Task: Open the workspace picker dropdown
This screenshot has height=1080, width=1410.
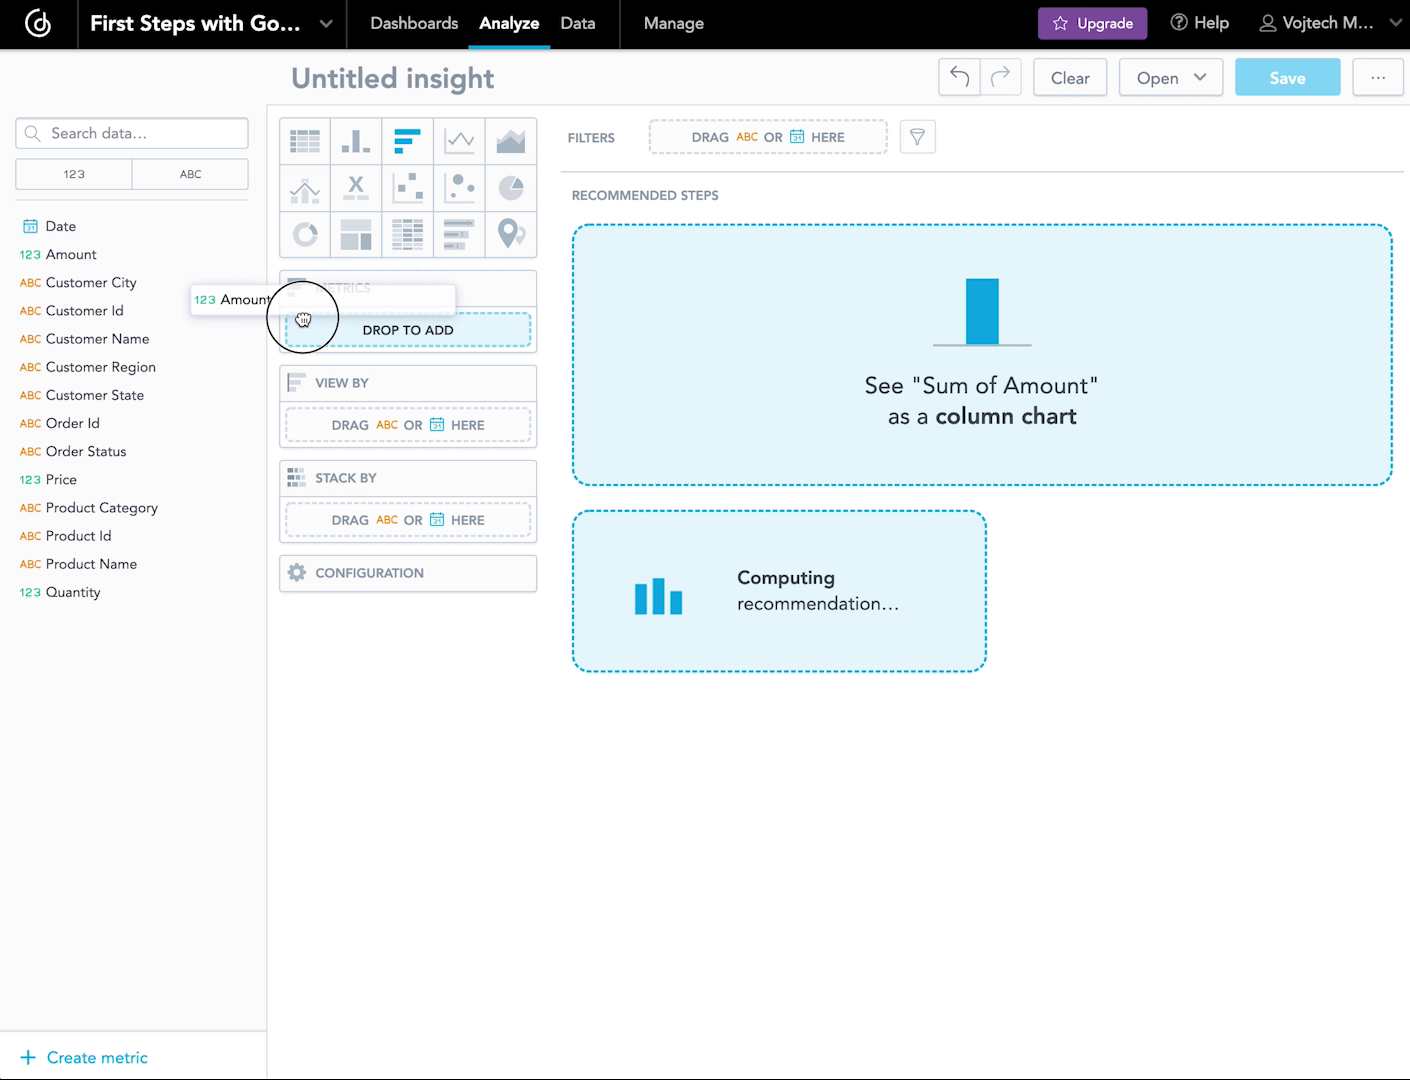Action: click(x=324, y=23)
